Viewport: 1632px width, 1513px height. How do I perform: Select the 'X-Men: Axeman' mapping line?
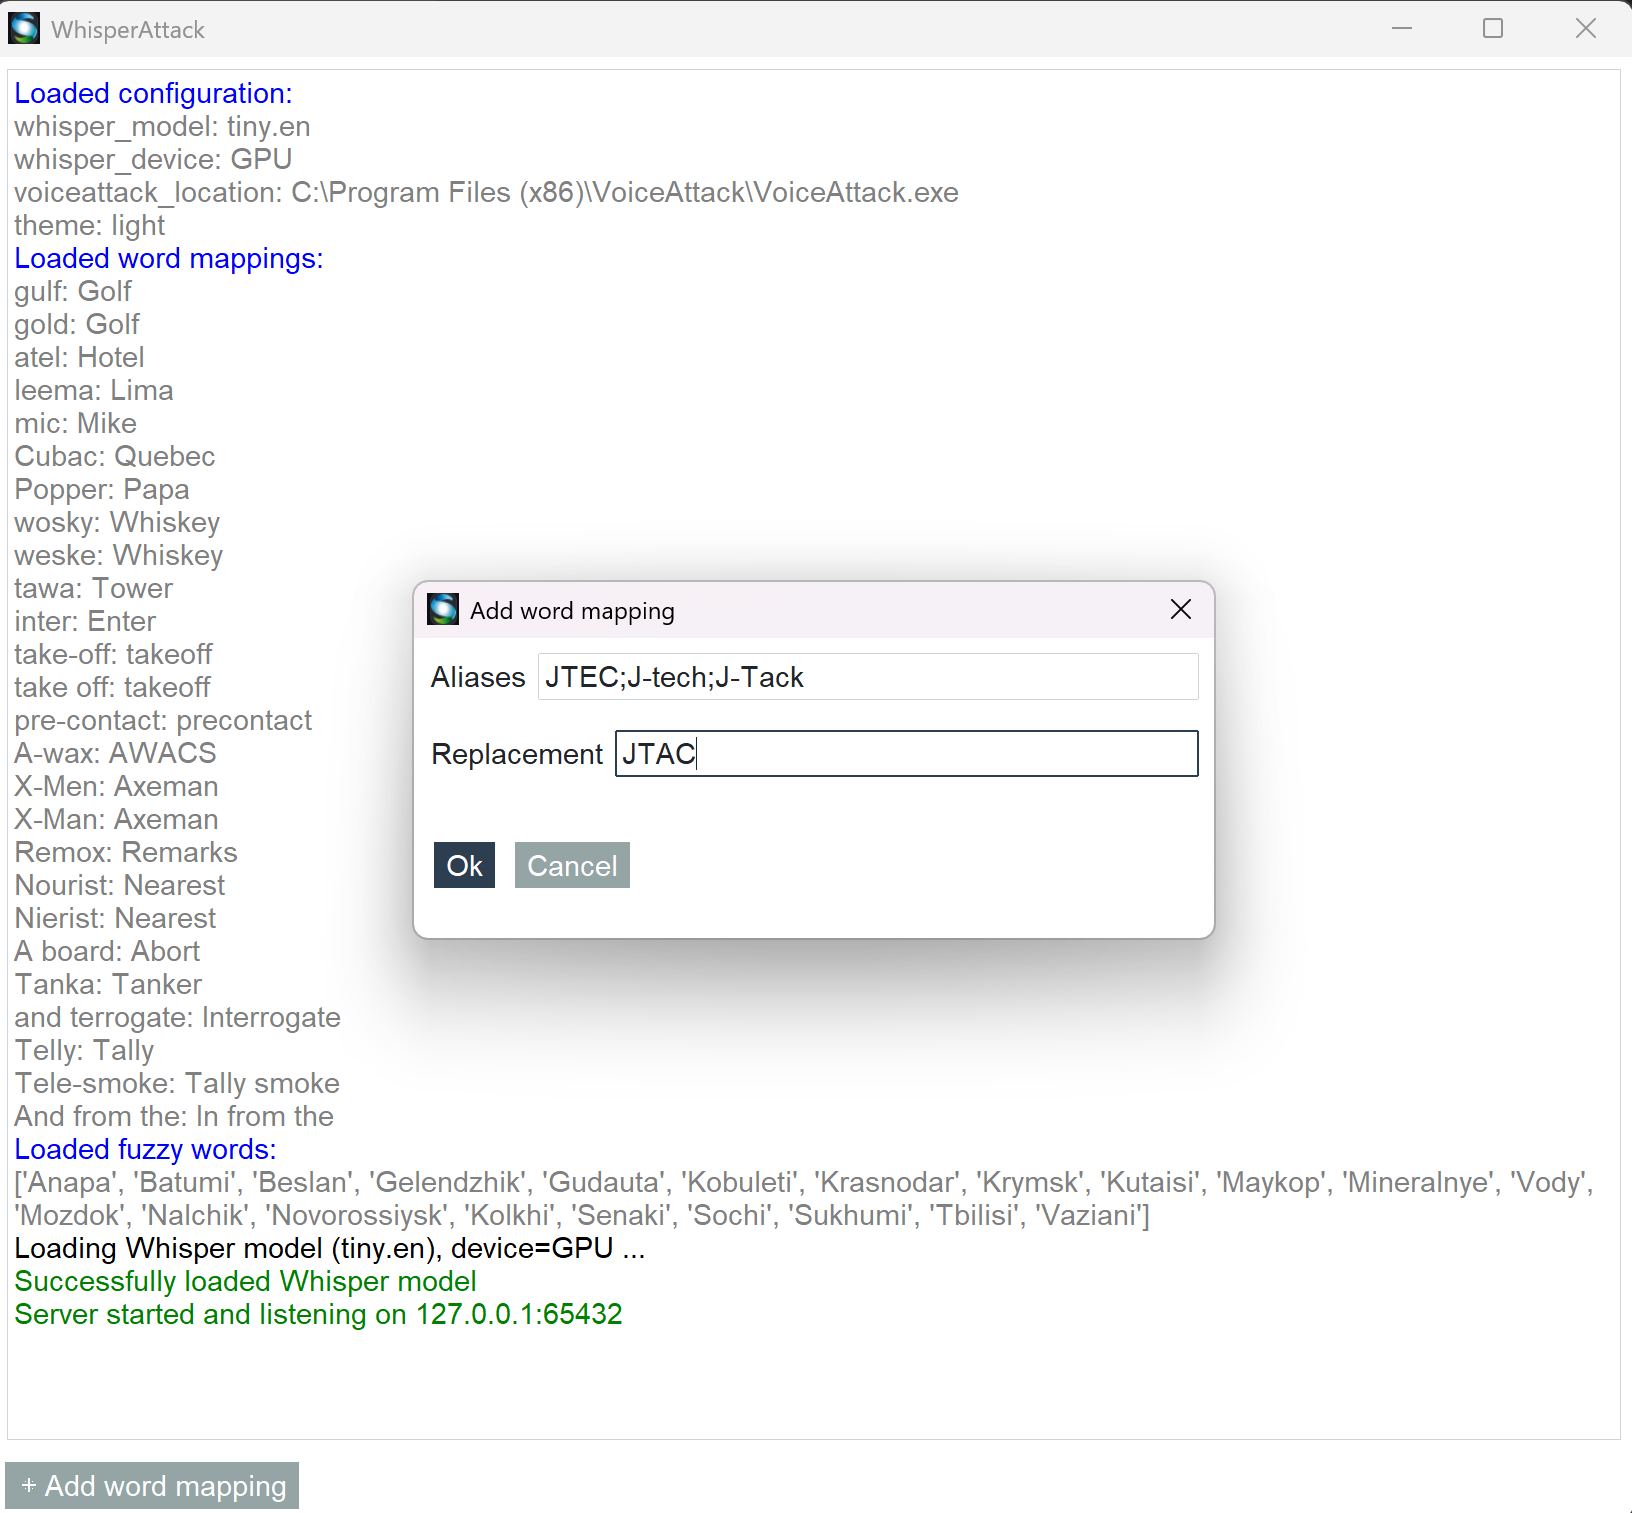tap(116, 786)
